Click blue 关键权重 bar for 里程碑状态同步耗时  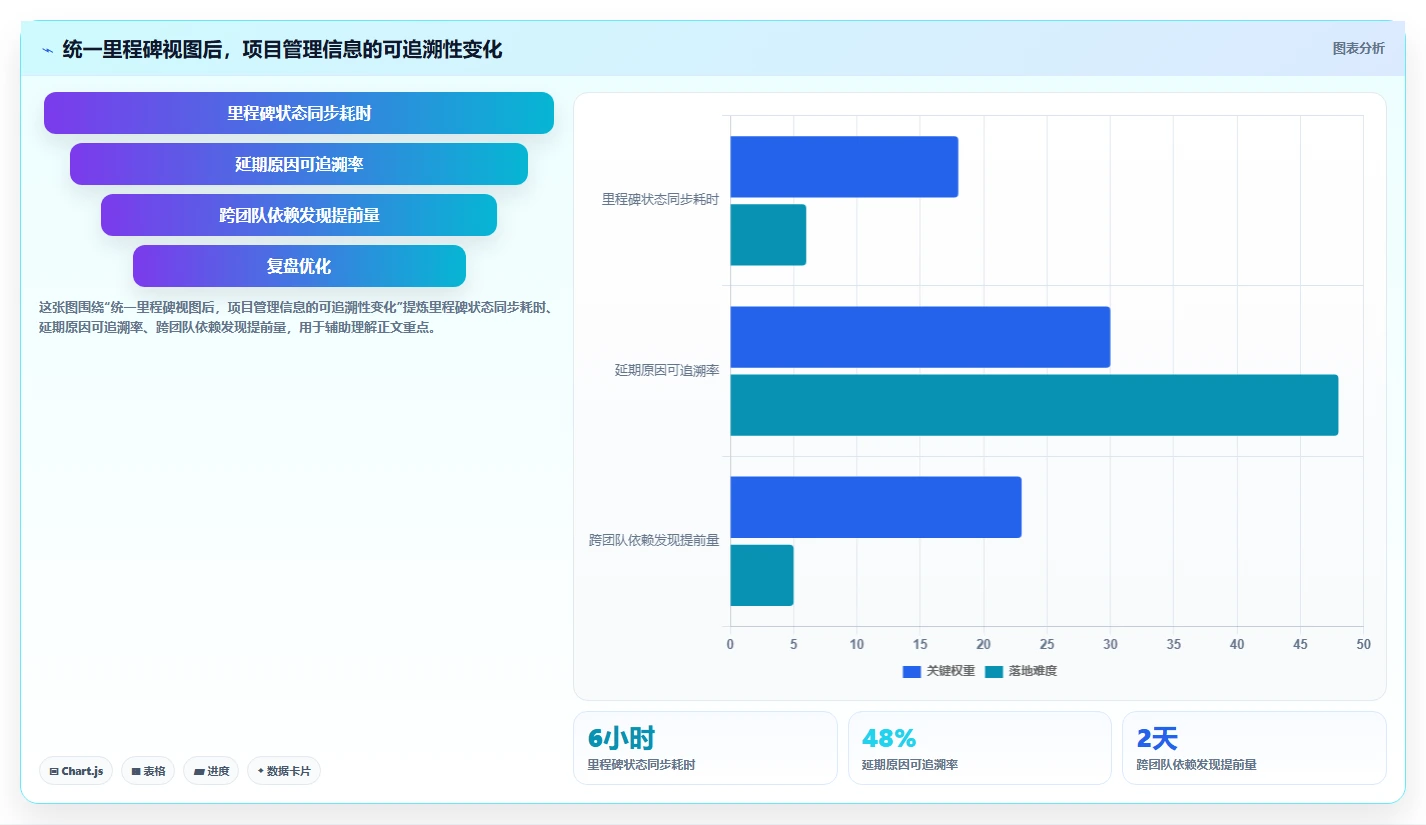point(844,167)
